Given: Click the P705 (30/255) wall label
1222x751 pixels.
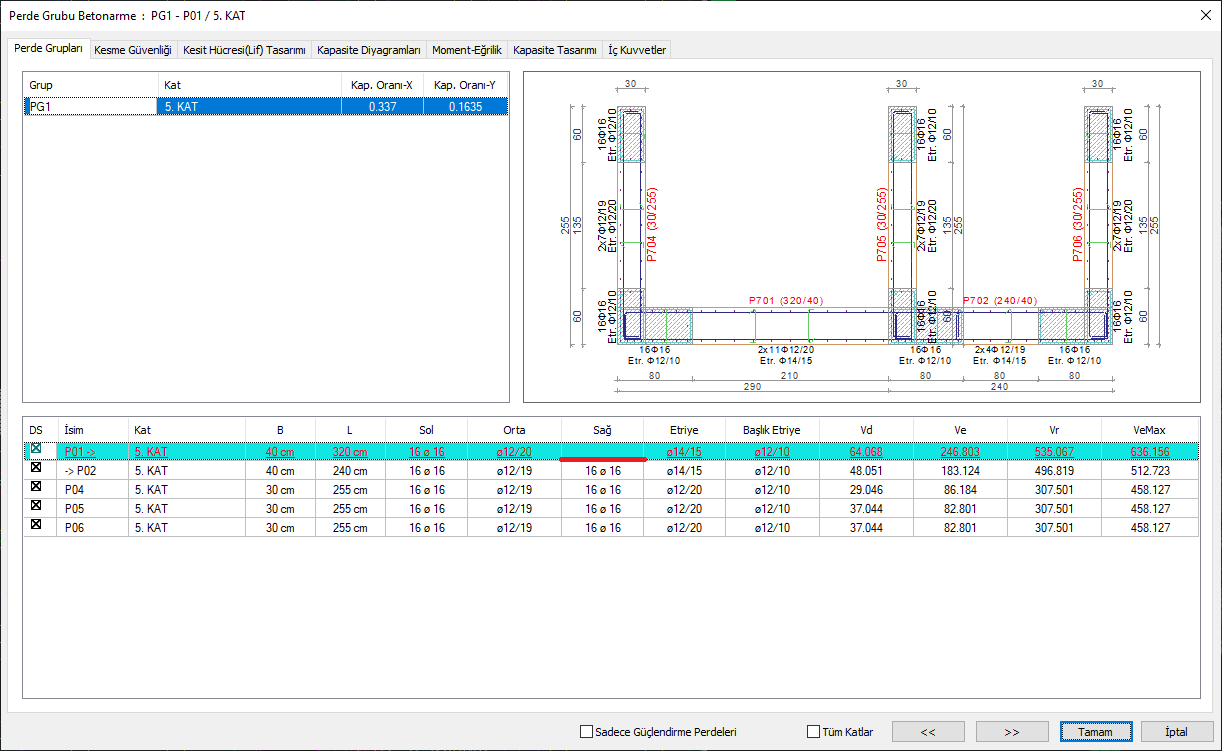Looking at the screenshot, I should tap(882, 225).
